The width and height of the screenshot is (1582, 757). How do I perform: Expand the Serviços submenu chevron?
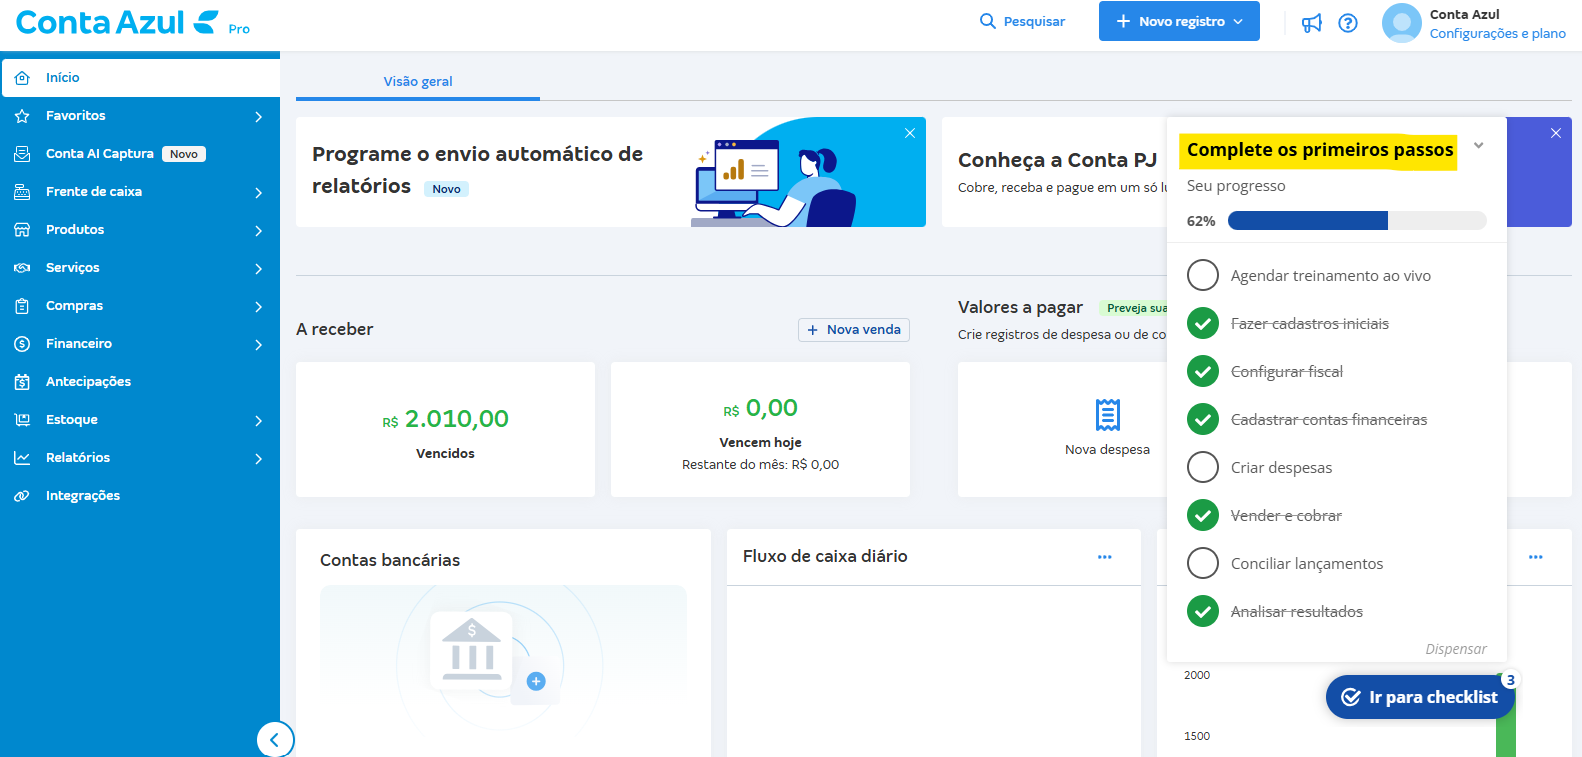[x=259, y=269]
